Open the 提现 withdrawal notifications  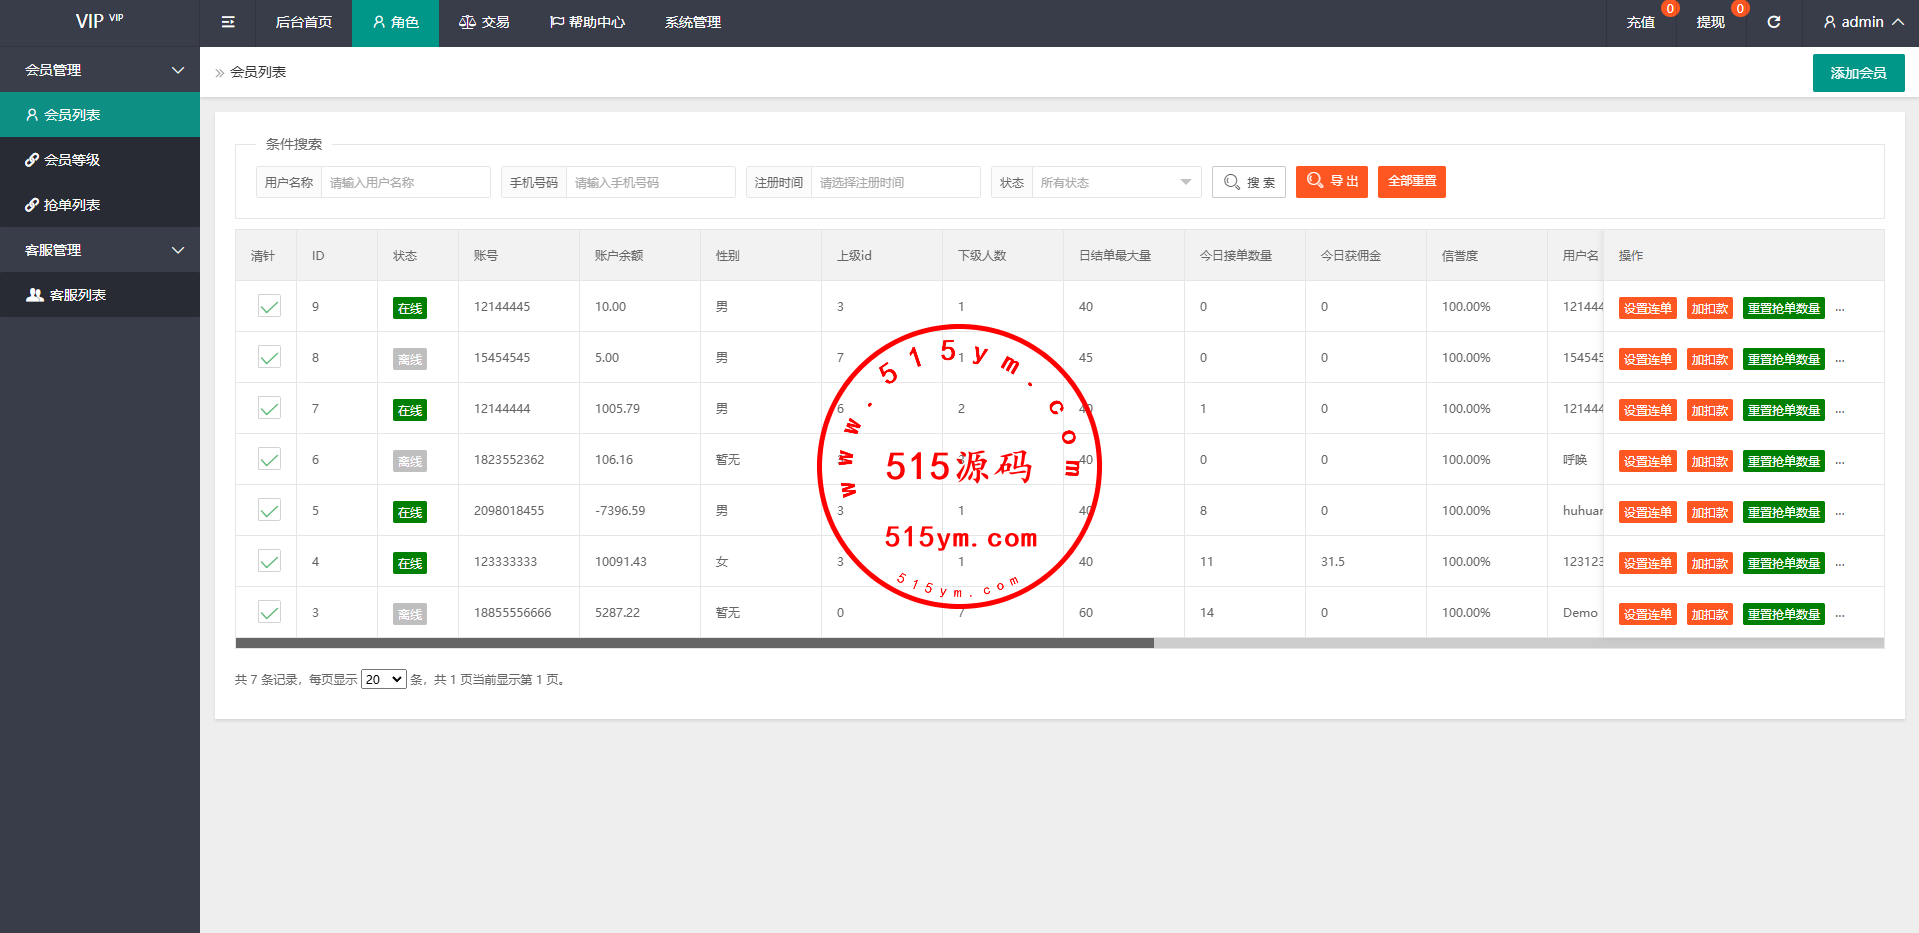tap(1710, 22)
